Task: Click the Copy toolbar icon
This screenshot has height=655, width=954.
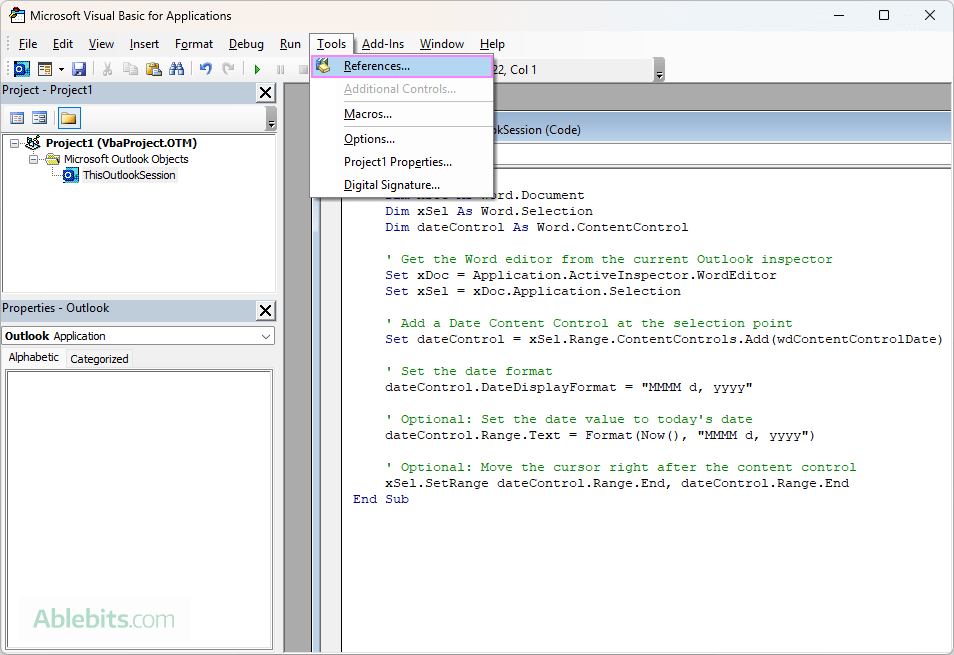Action: pos(130,69)
